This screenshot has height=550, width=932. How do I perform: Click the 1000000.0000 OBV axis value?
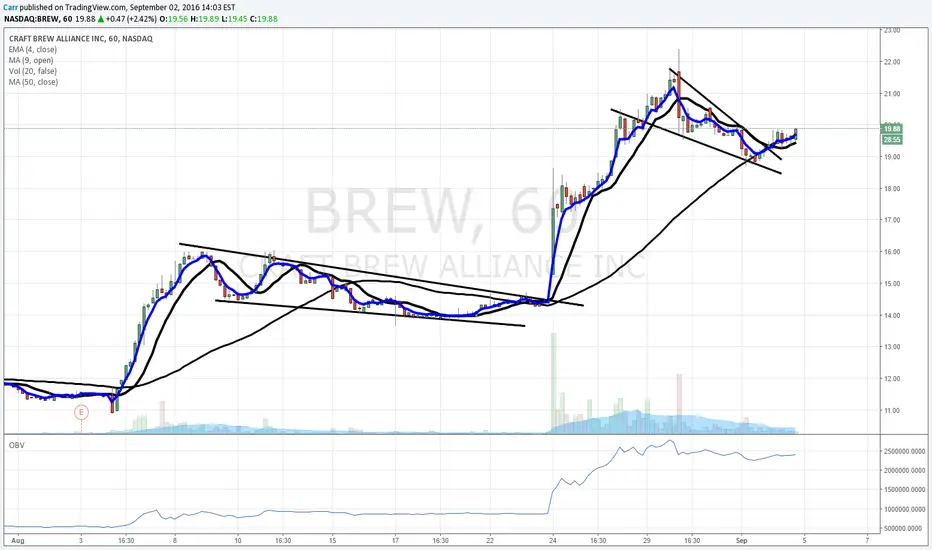[x=904, y=510]
